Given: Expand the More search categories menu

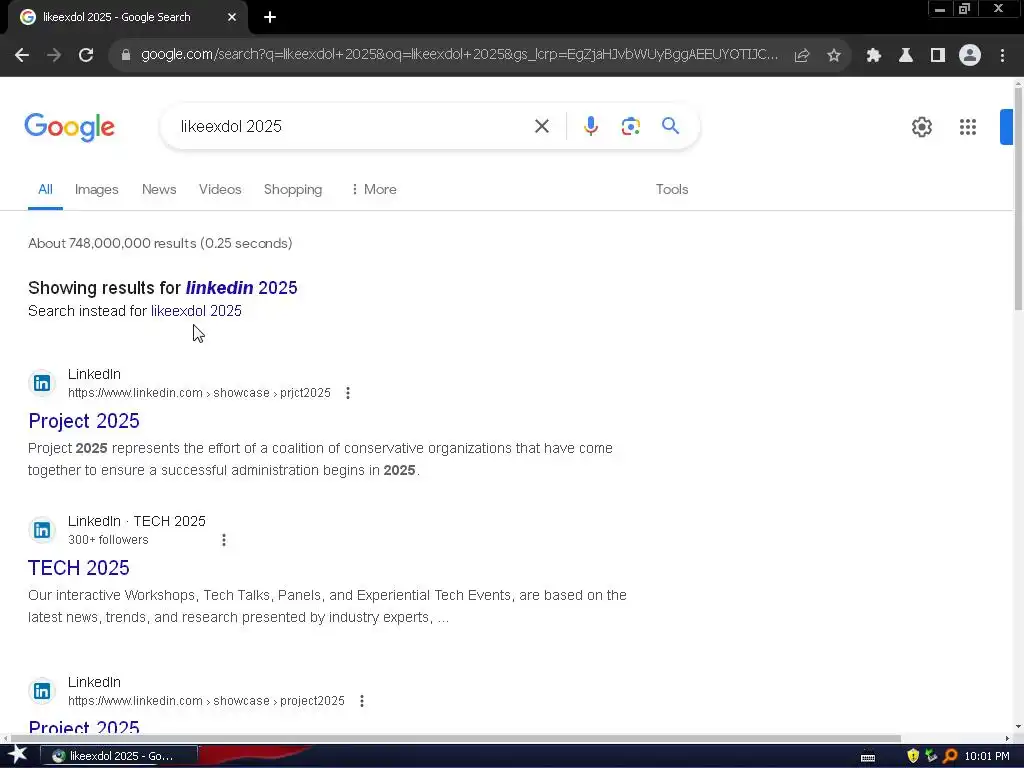Looking at the screenshot, I should [374, 189].
